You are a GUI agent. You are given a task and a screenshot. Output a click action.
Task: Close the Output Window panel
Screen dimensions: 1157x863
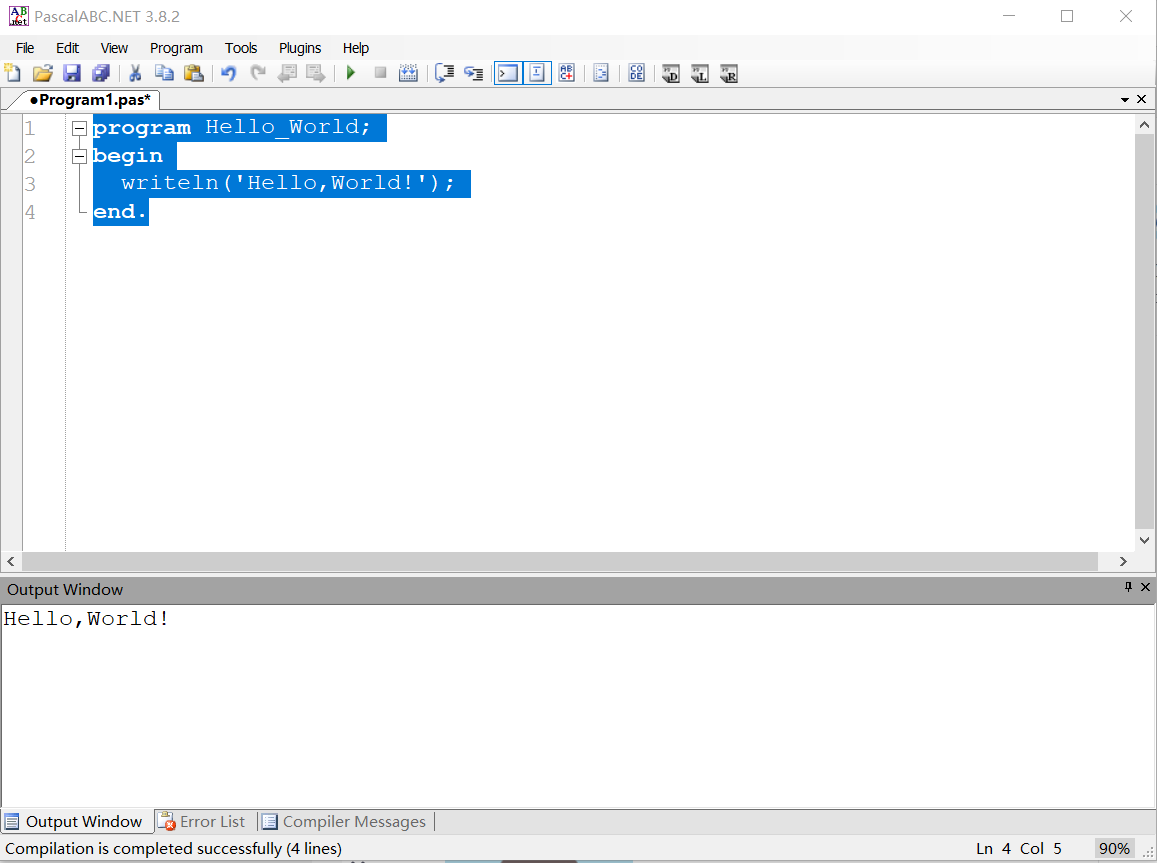coord(1145,587)
